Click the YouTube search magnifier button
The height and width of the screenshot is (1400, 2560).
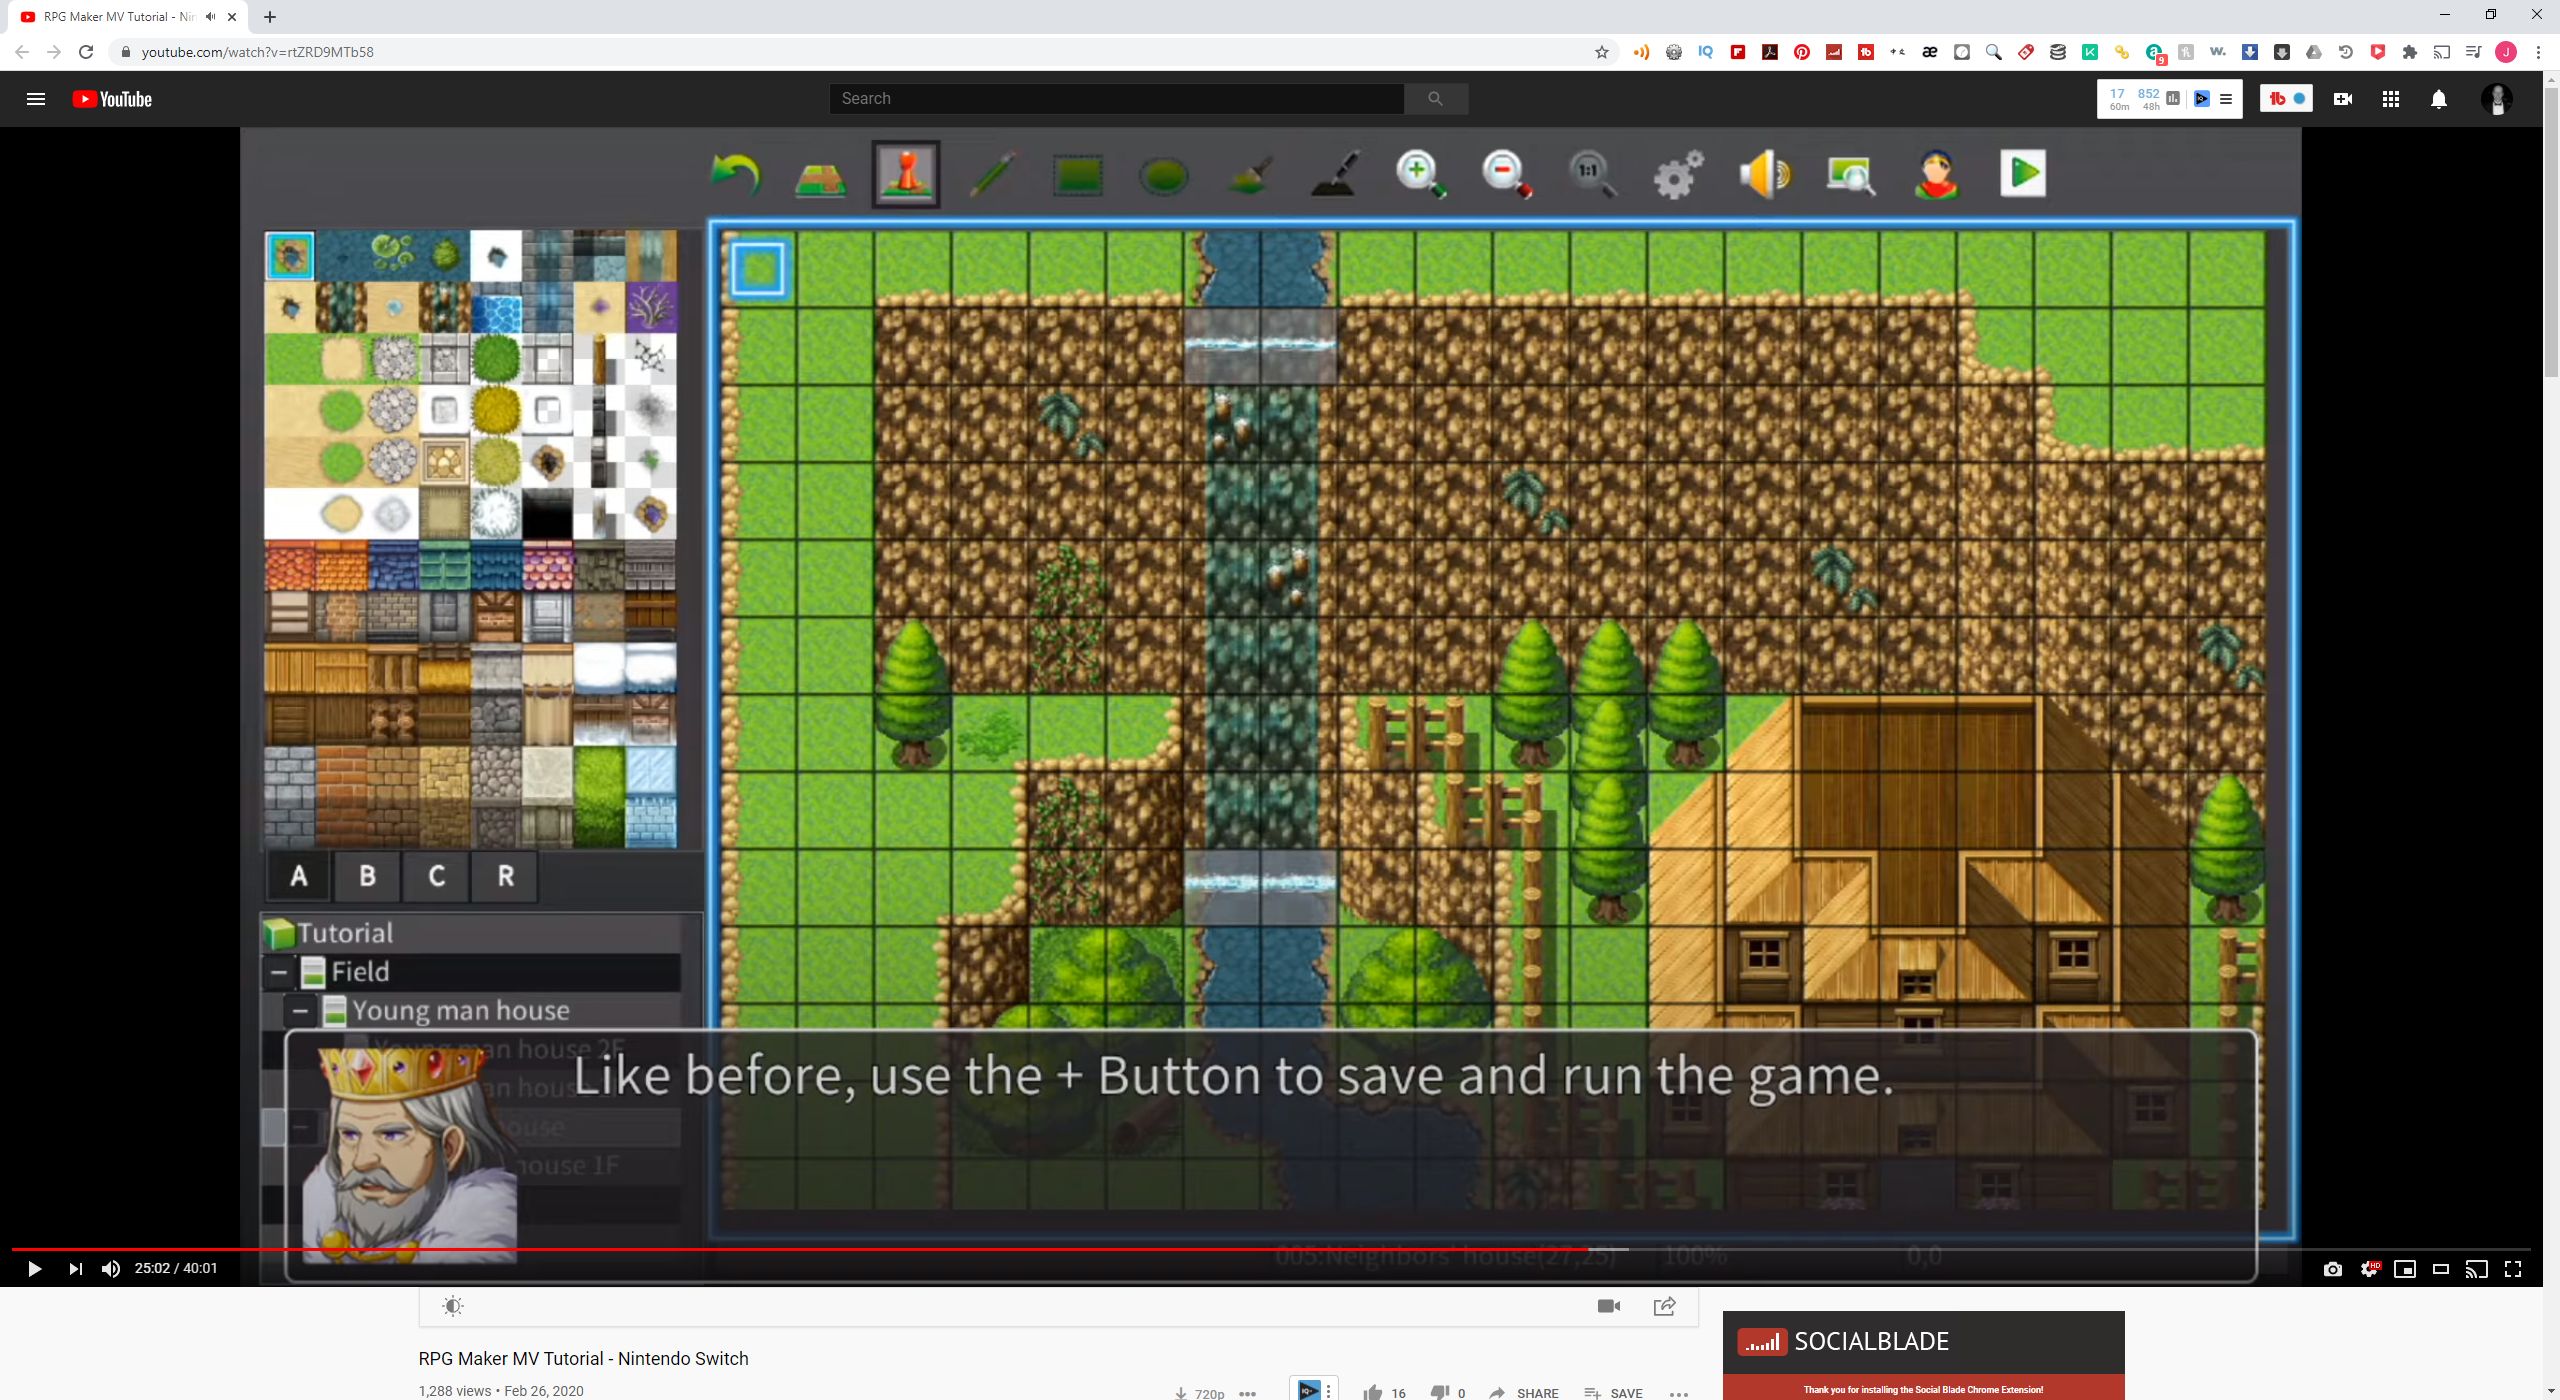coord(1435,99)
